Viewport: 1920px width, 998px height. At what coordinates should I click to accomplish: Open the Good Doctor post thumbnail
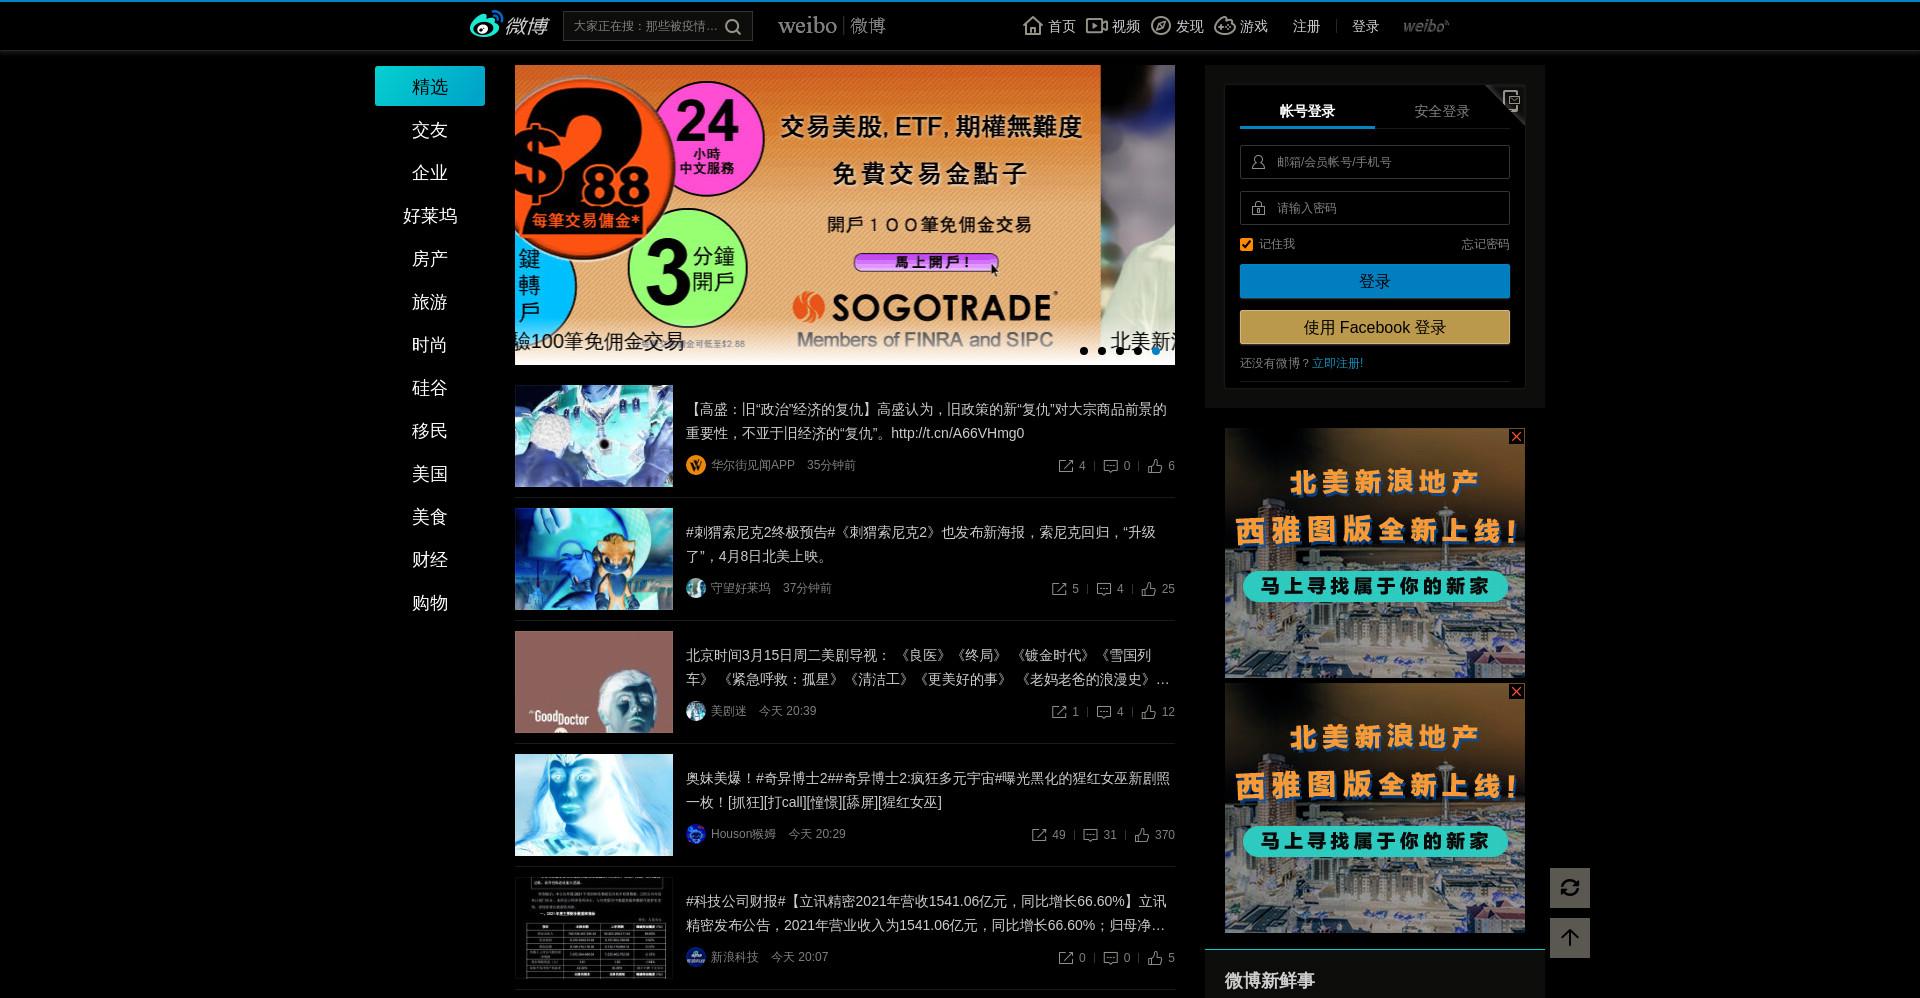click(x=594, y=682)
